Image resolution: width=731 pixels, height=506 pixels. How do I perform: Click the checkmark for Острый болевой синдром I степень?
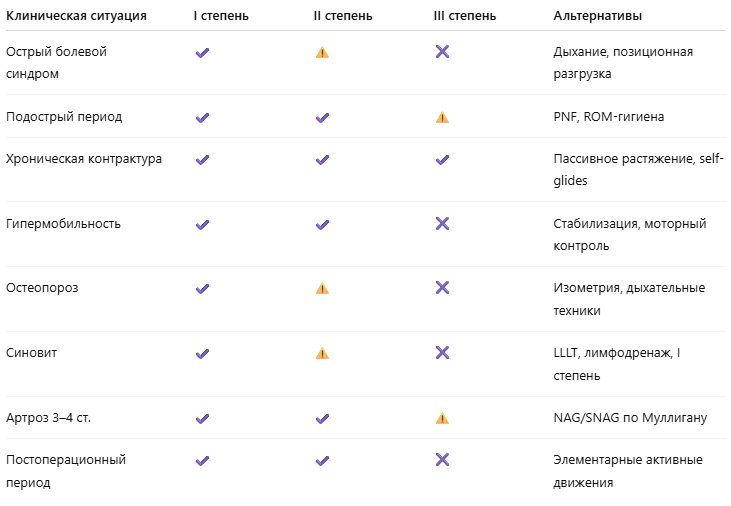pos(202,52)
